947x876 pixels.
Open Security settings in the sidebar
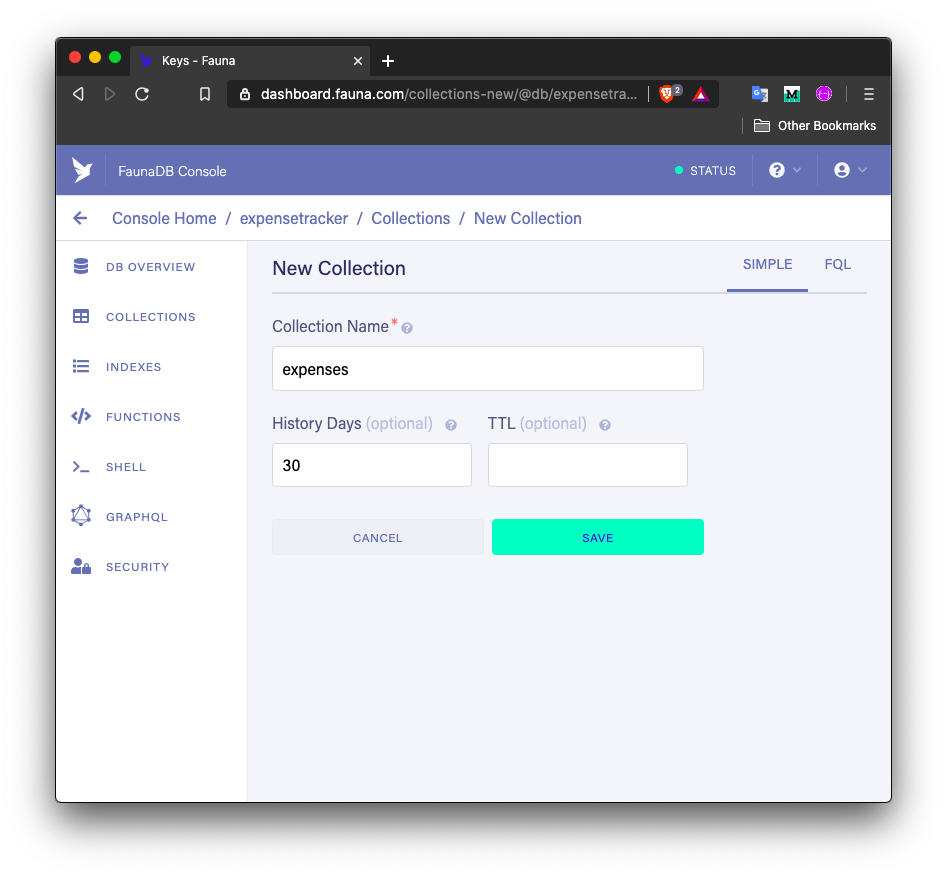pos(137,566)
